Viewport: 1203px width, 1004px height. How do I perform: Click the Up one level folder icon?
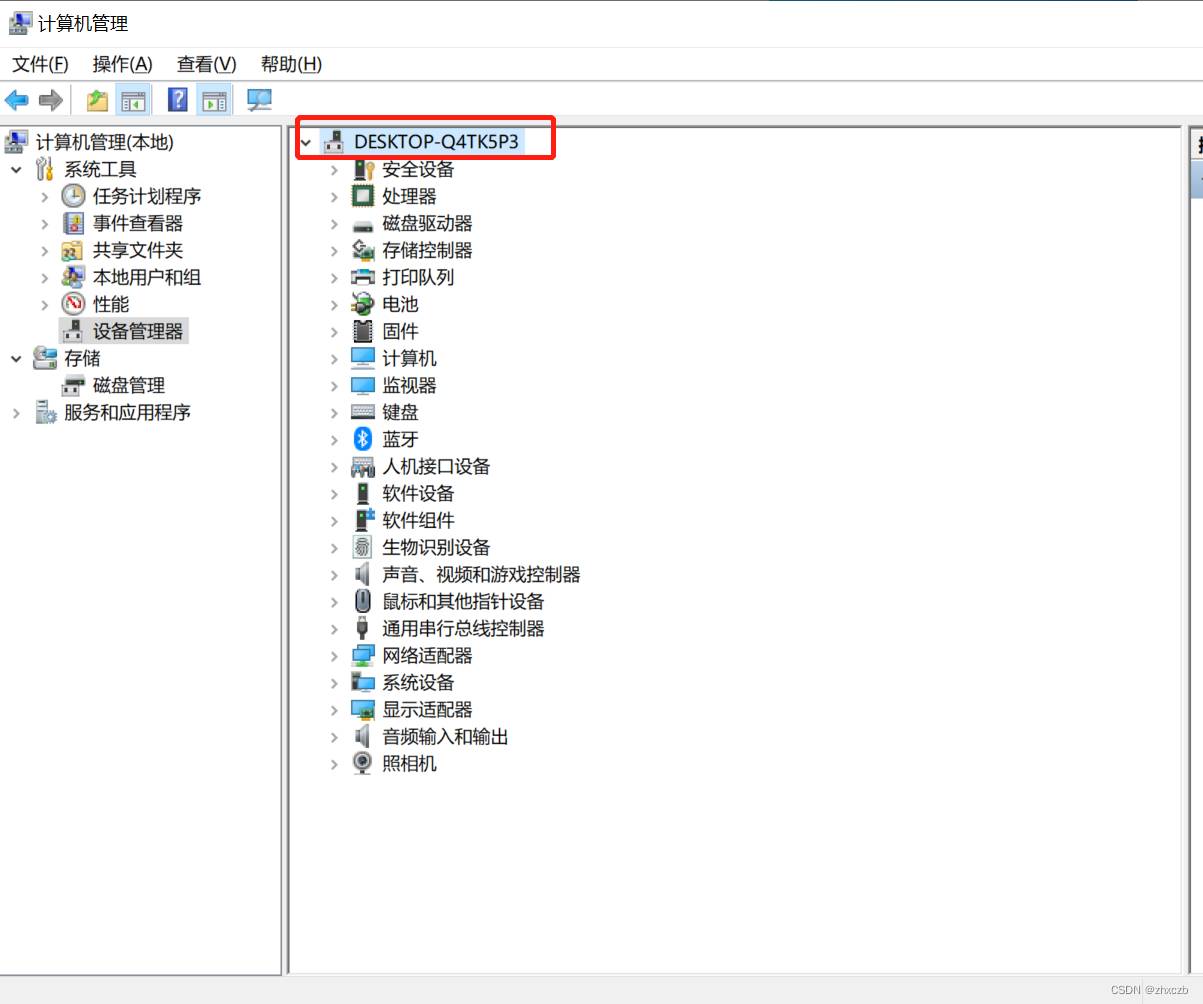tap(97, 100)
